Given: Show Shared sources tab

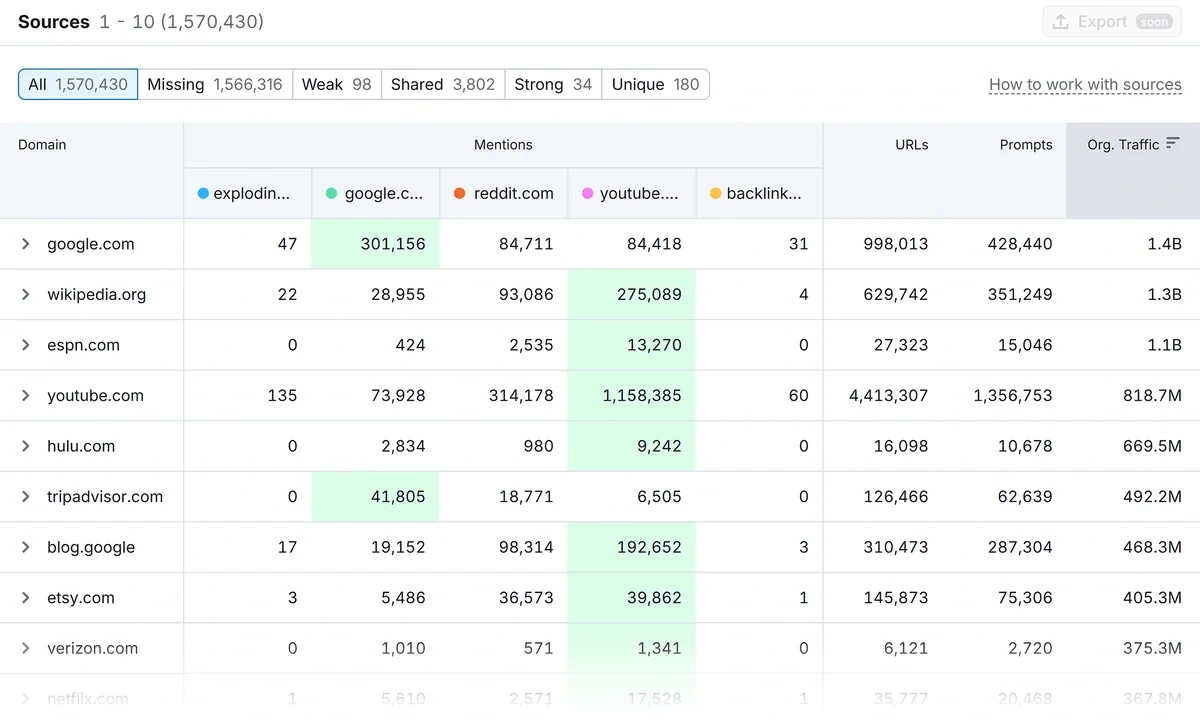Looking at the screenshot, I should (x=442, y=85).
